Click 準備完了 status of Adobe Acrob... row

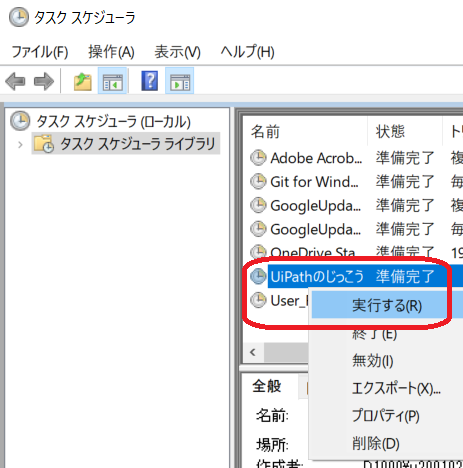[x=405, y=158]
